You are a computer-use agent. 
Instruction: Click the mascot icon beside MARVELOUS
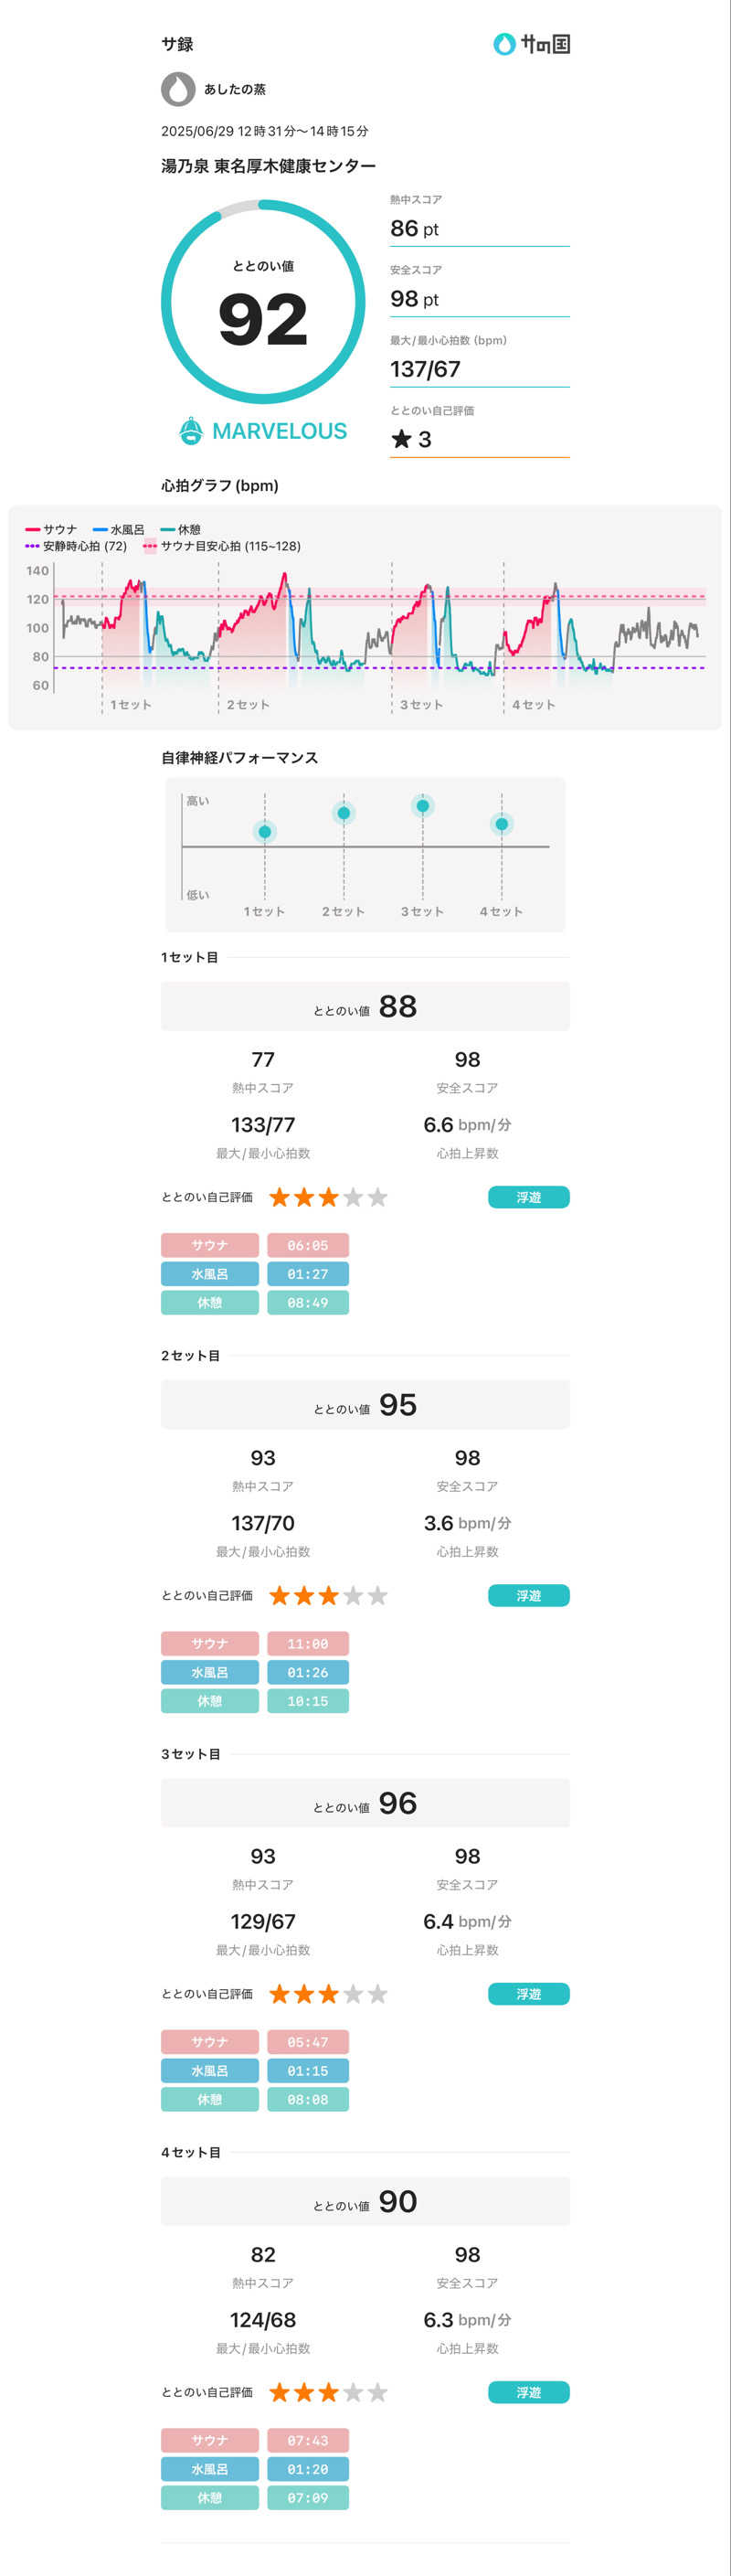tap(191, 431)
